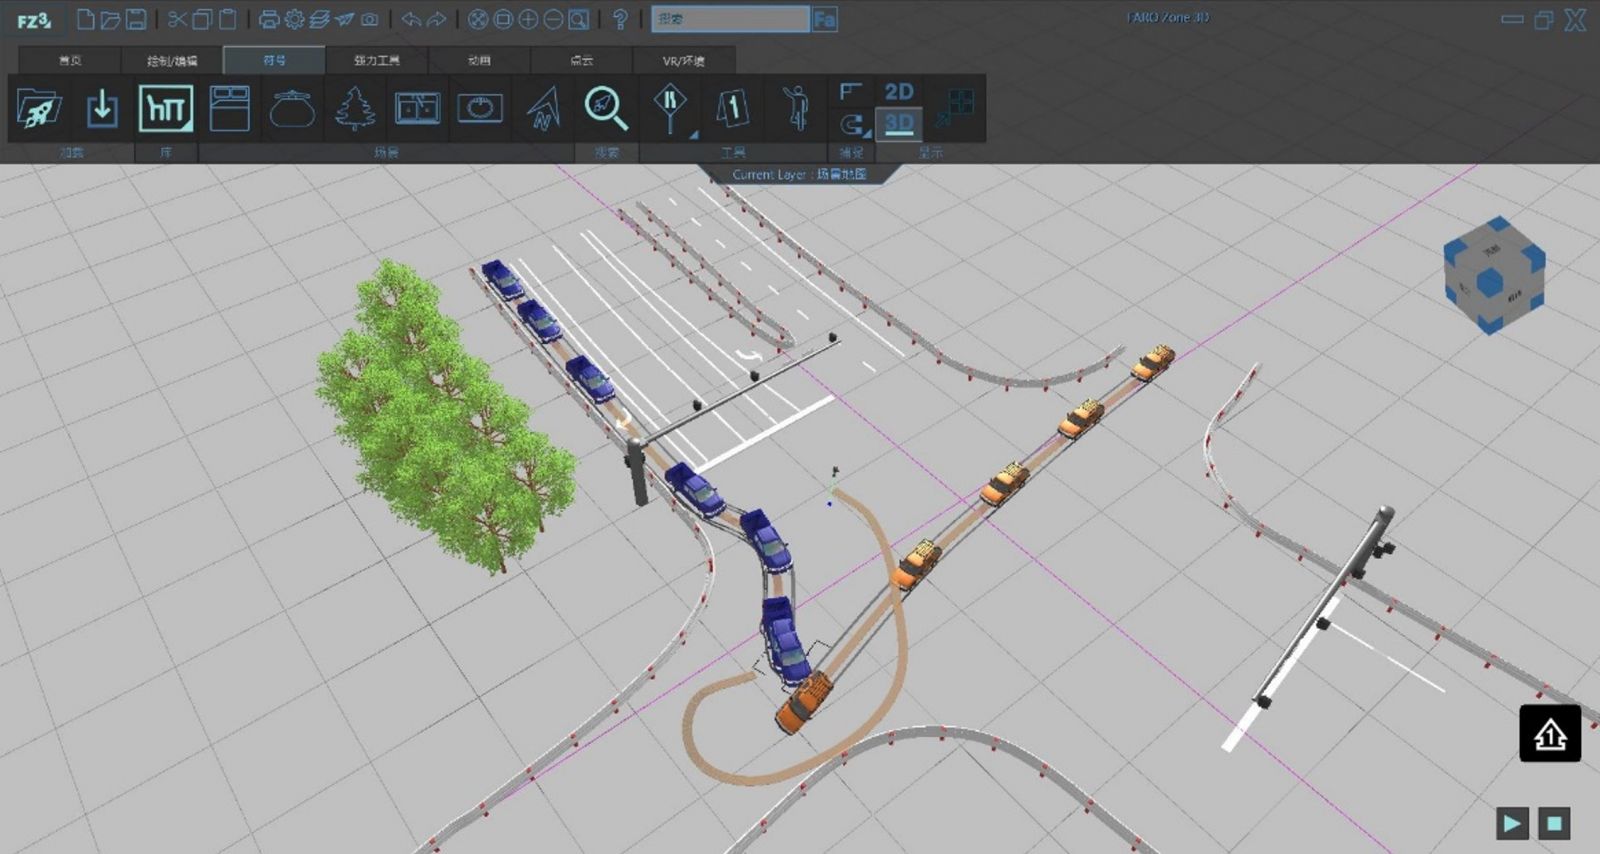Click the home view button
Screen dimensions: 1600x854
click(1550, 734)
